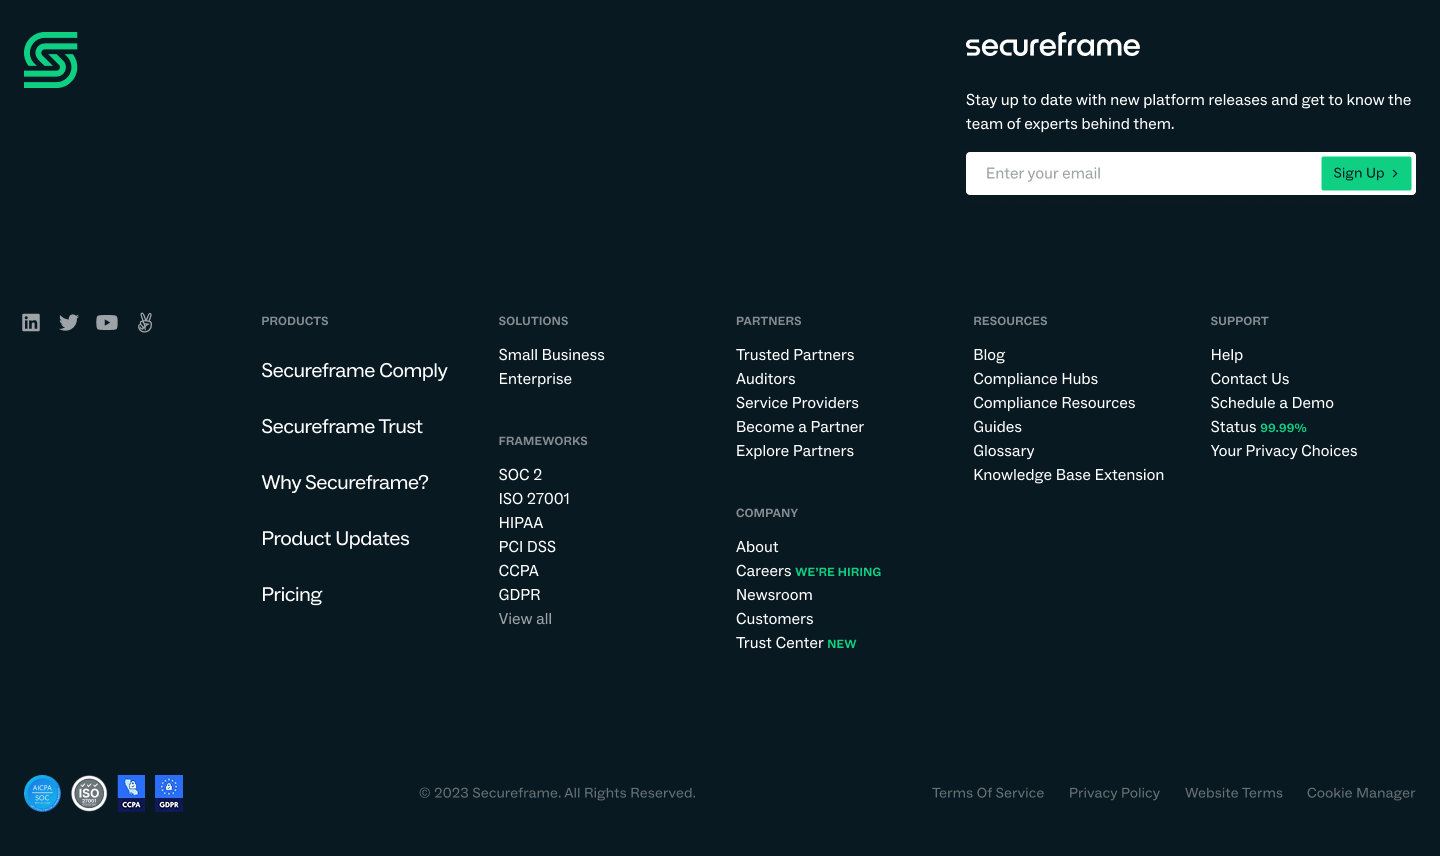Open the Careers link
Viewport: 1440px width, 856px height.
pyautogui.click(x=763, y=571)
